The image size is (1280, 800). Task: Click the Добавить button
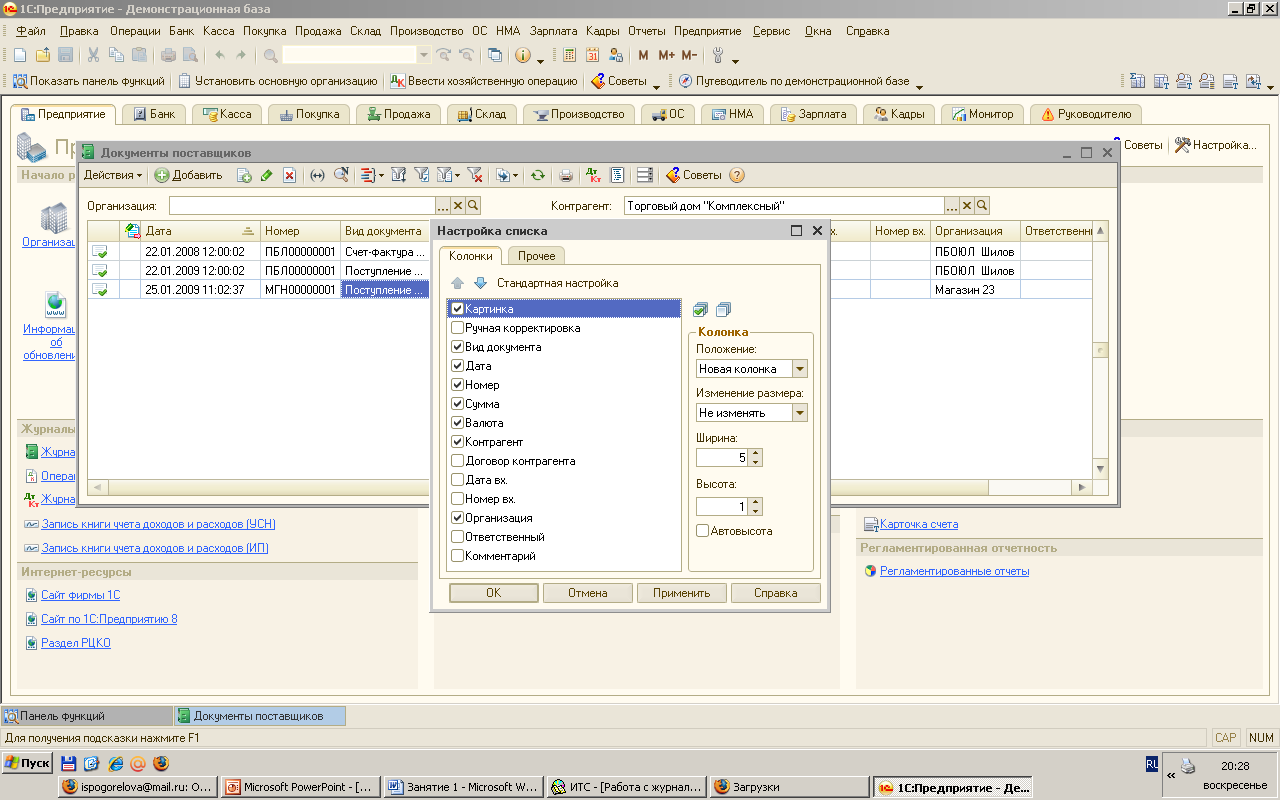[x=188, y=175]
